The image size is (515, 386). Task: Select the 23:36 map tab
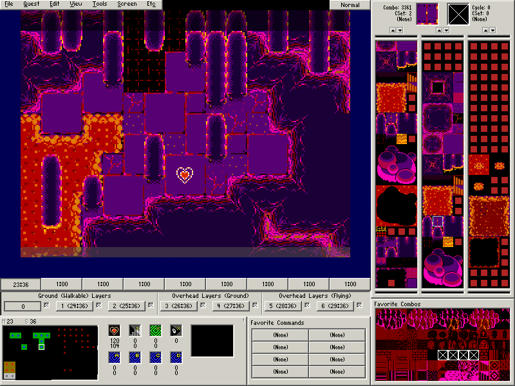coord(21,284)
